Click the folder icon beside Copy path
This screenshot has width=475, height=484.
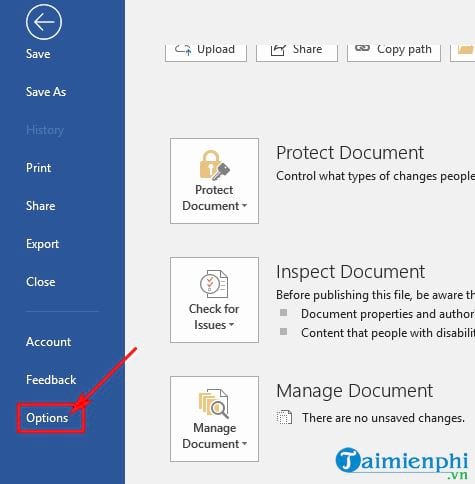[466, 50]
